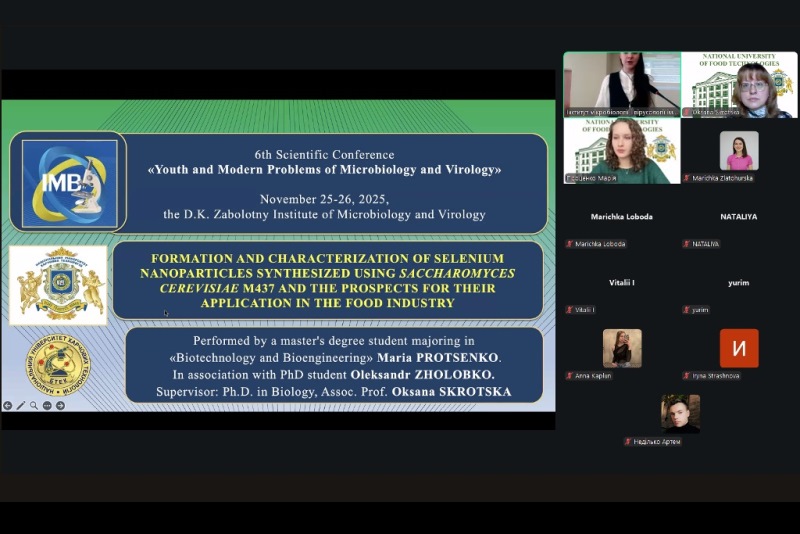
Task: Select Oksana Skrotska's video tile
Action: click(739, 85)
